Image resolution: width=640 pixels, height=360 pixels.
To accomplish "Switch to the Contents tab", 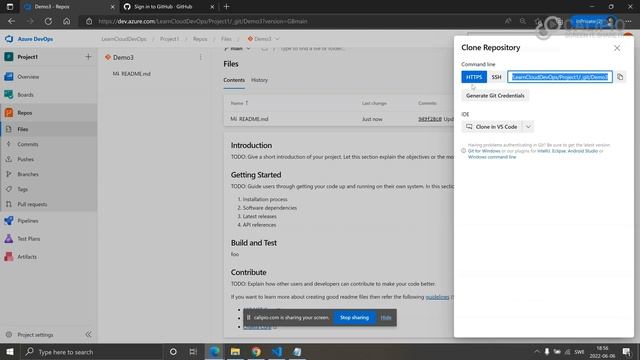I will tap(234, 80).
